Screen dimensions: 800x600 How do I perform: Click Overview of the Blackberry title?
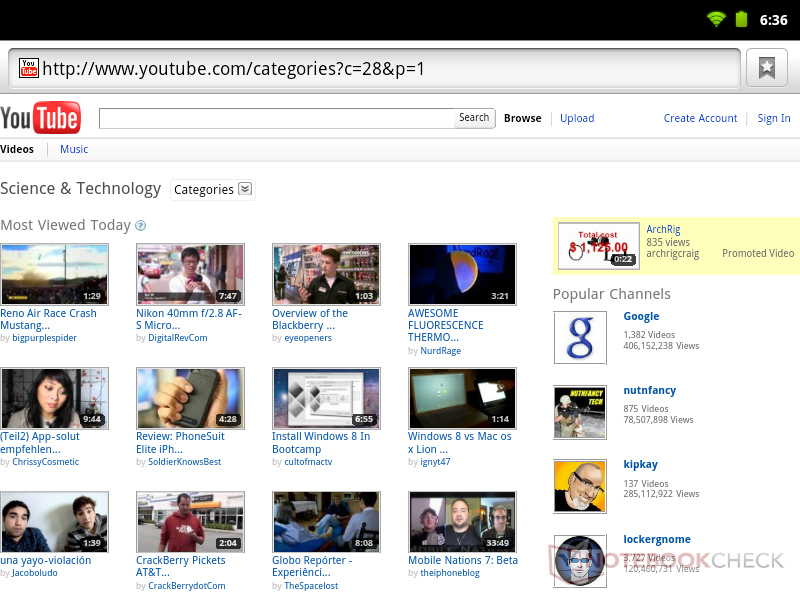(310, 319)
